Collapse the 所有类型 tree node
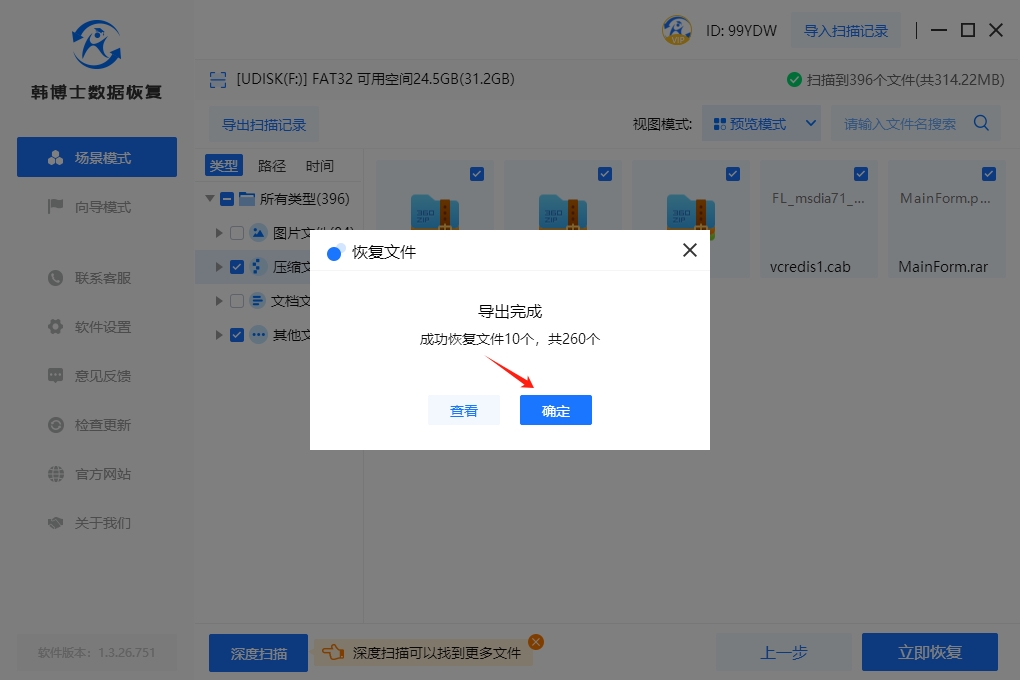Image resolution: width=1020 pixels, height=680 pixels. pyautogui.click(x=210, y=199)
